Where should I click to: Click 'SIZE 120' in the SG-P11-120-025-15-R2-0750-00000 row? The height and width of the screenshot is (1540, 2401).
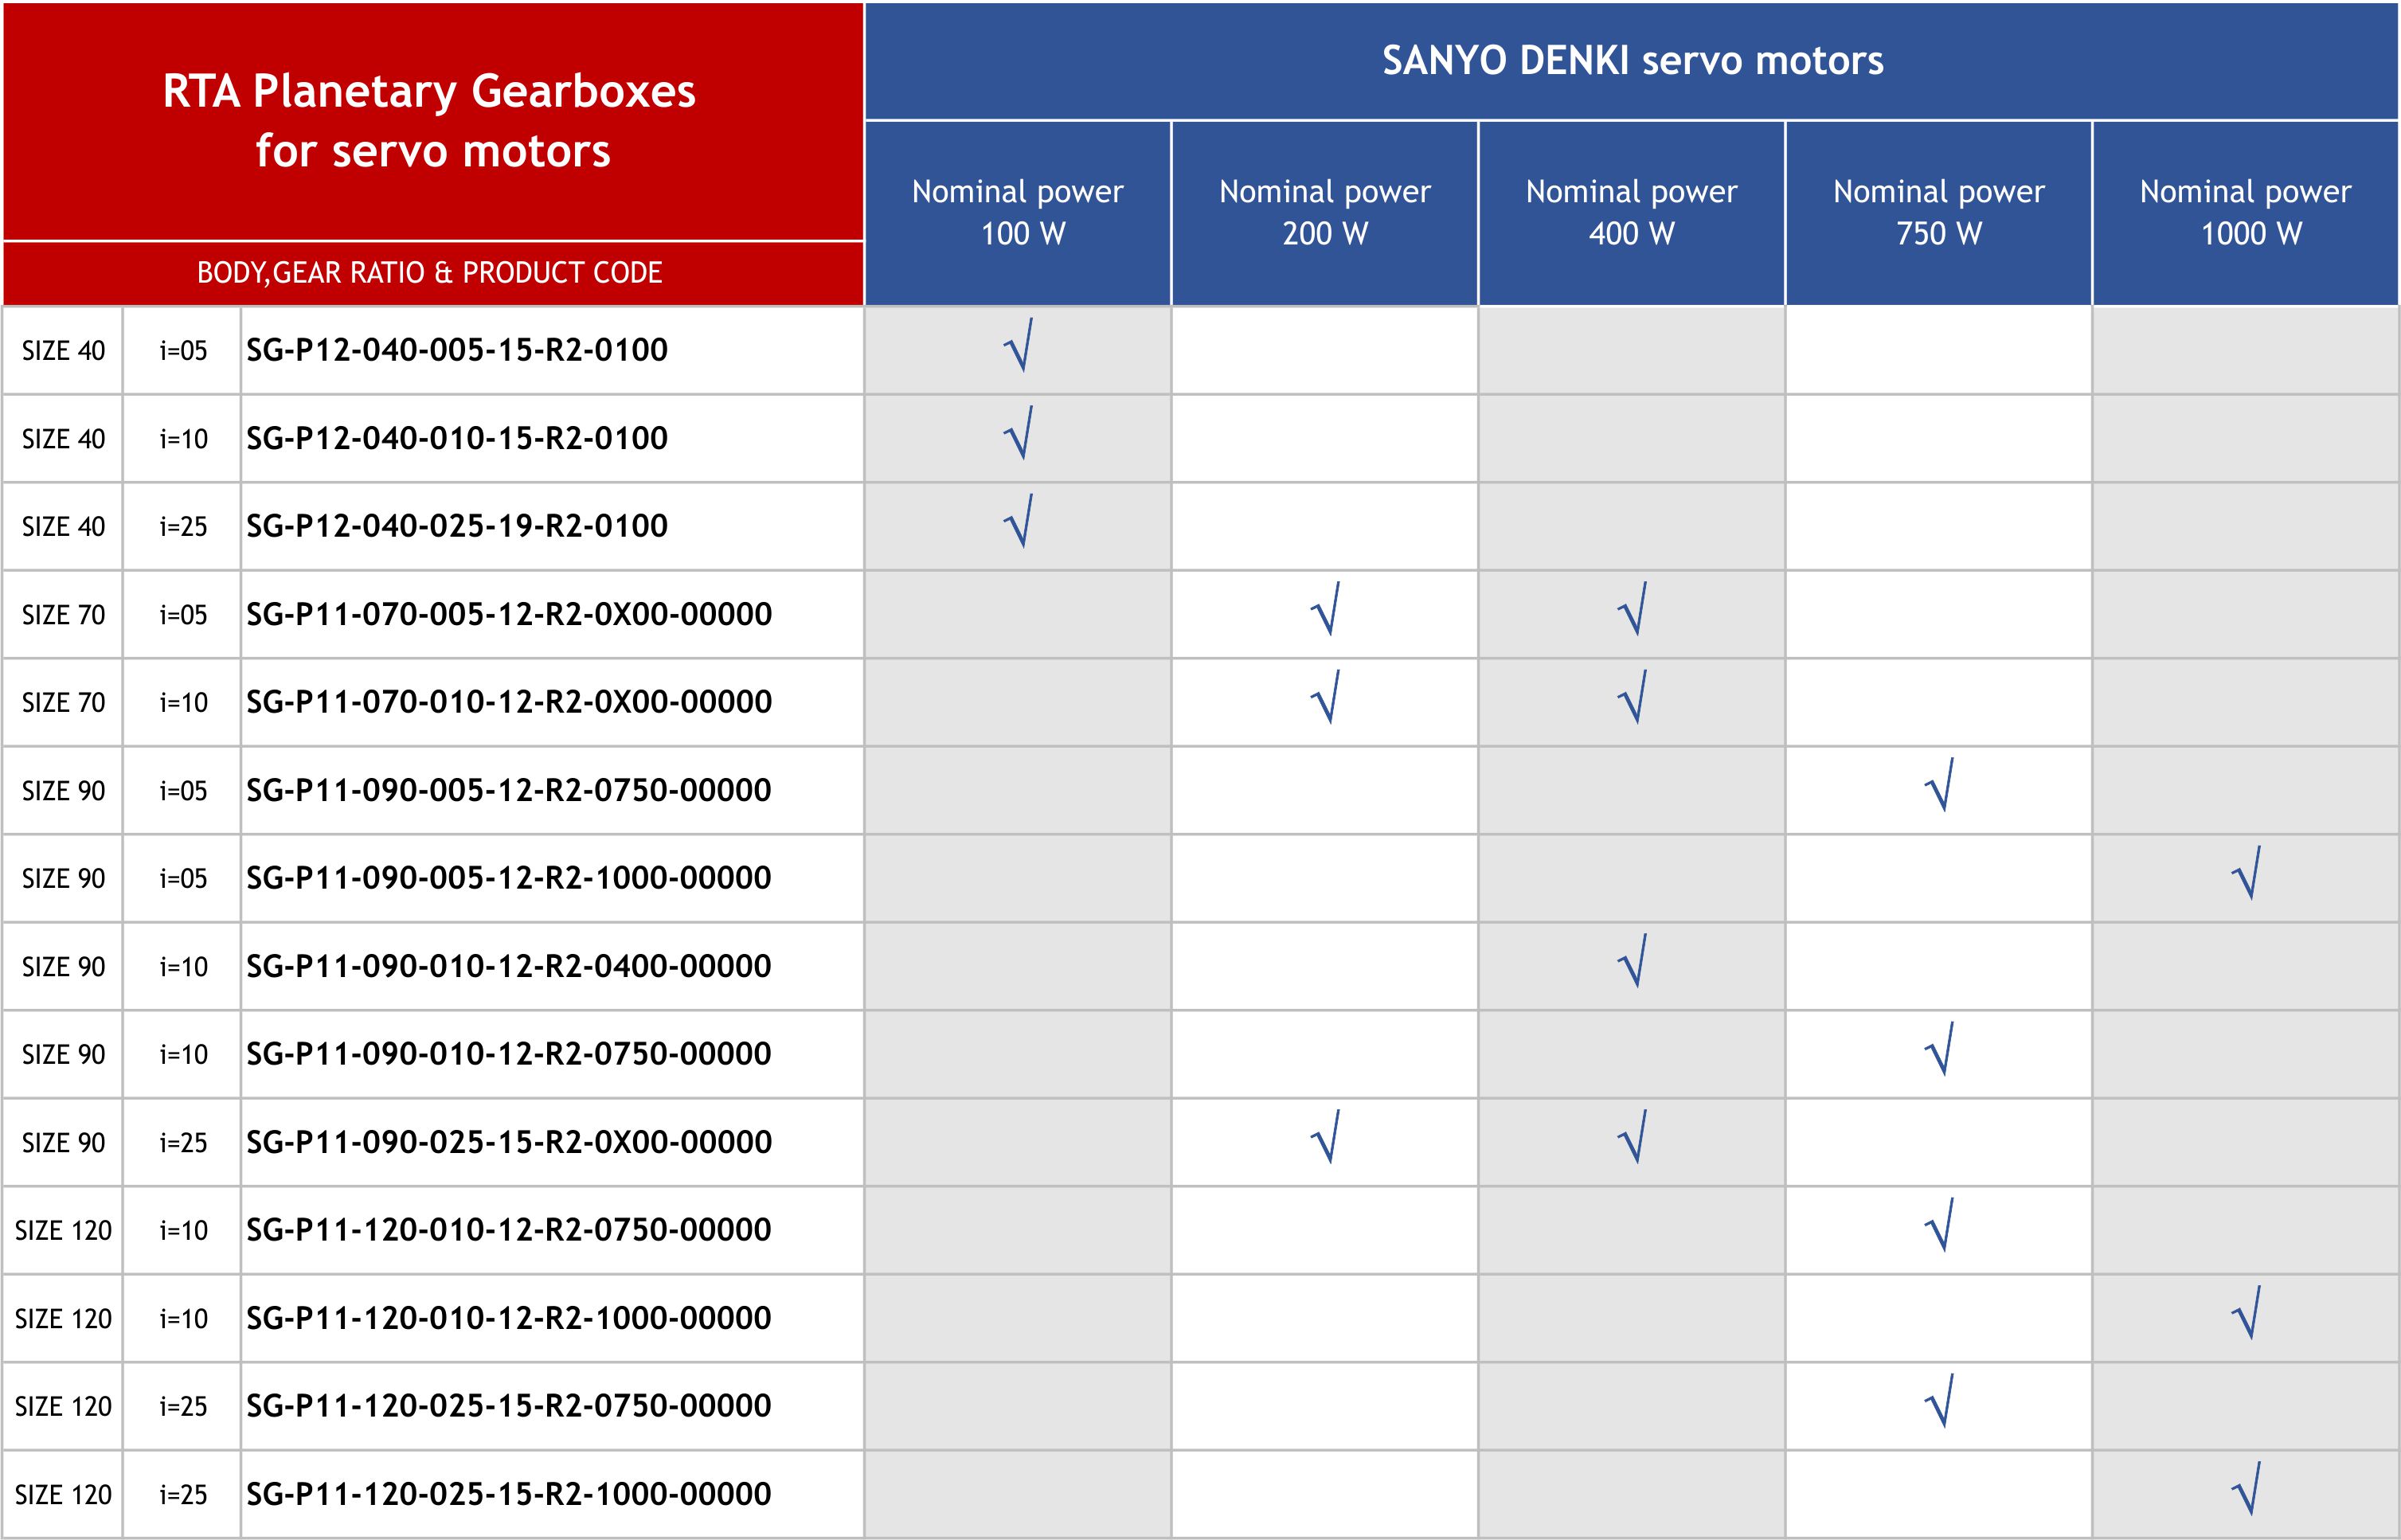click(x=63, y=1407)
